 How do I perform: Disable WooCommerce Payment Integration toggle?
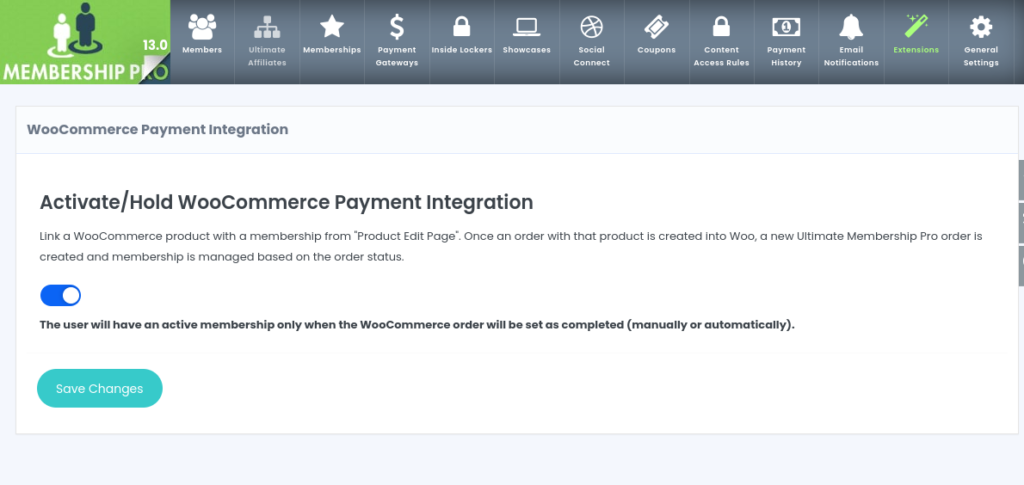click(61, 296)
